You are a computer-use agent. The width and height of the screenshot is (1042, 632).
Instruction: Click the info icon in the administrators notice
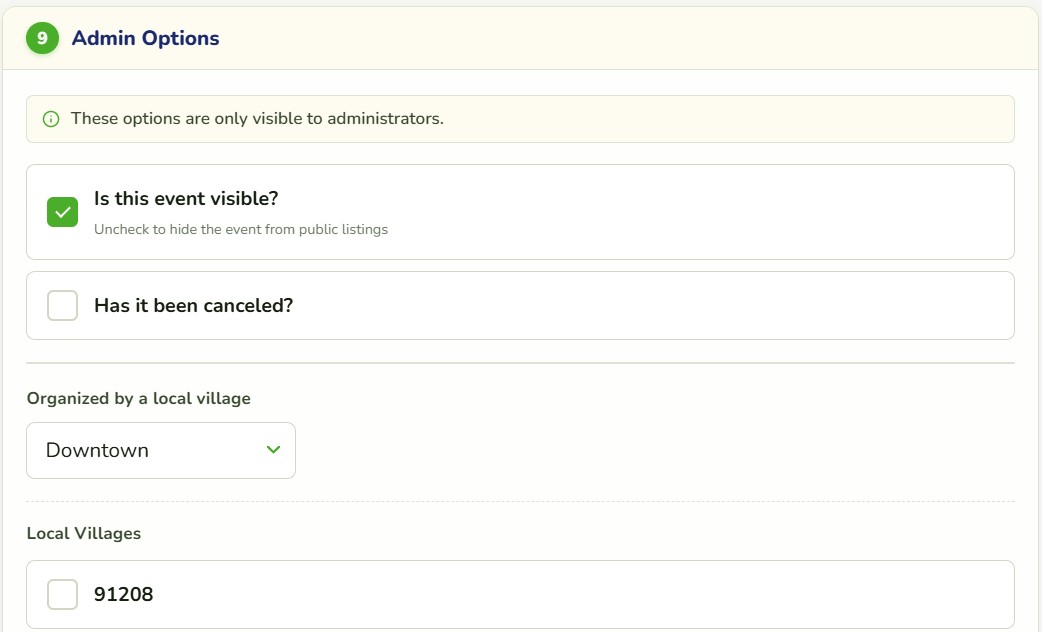[x=51, y=119]
